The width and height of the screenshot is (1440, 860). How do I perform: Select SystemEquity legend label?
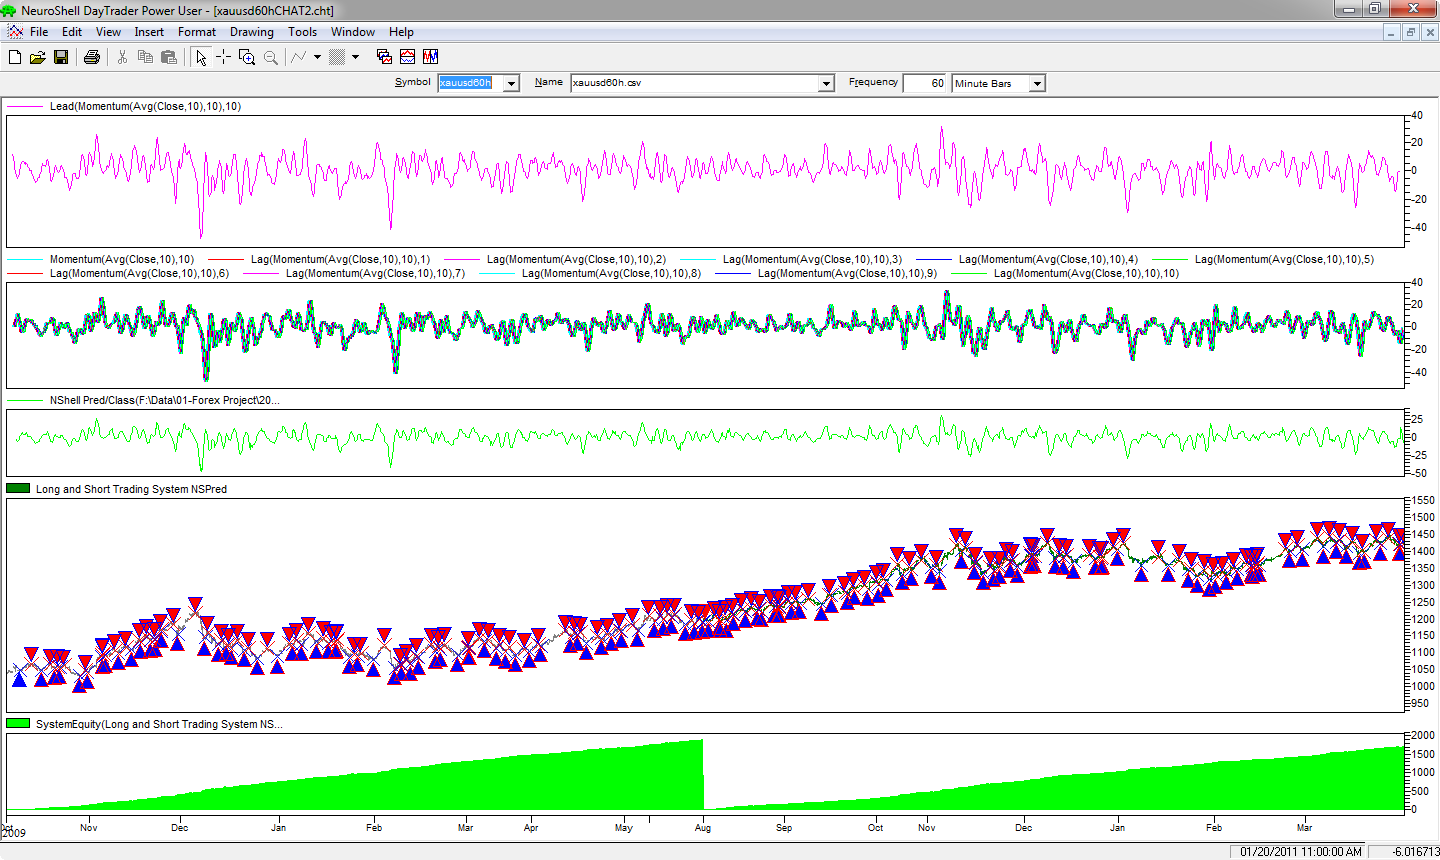coord(159,724)
